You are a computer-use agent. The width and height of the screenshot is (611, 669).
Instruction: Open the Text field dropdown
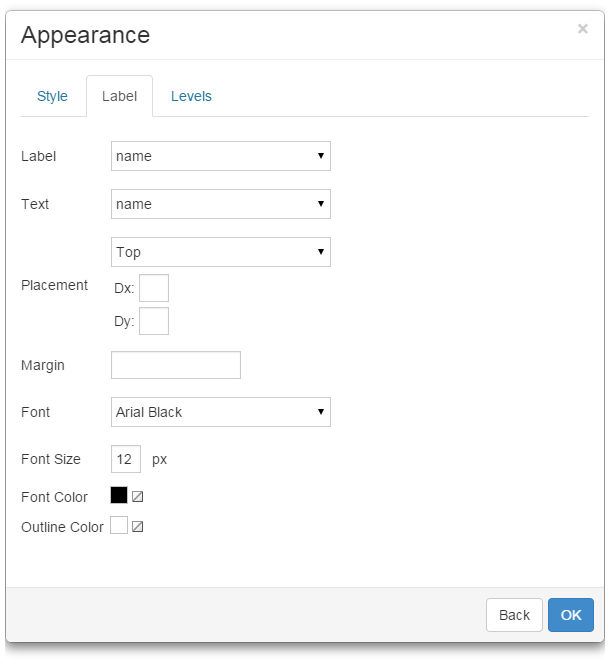(x=221, y=204)
